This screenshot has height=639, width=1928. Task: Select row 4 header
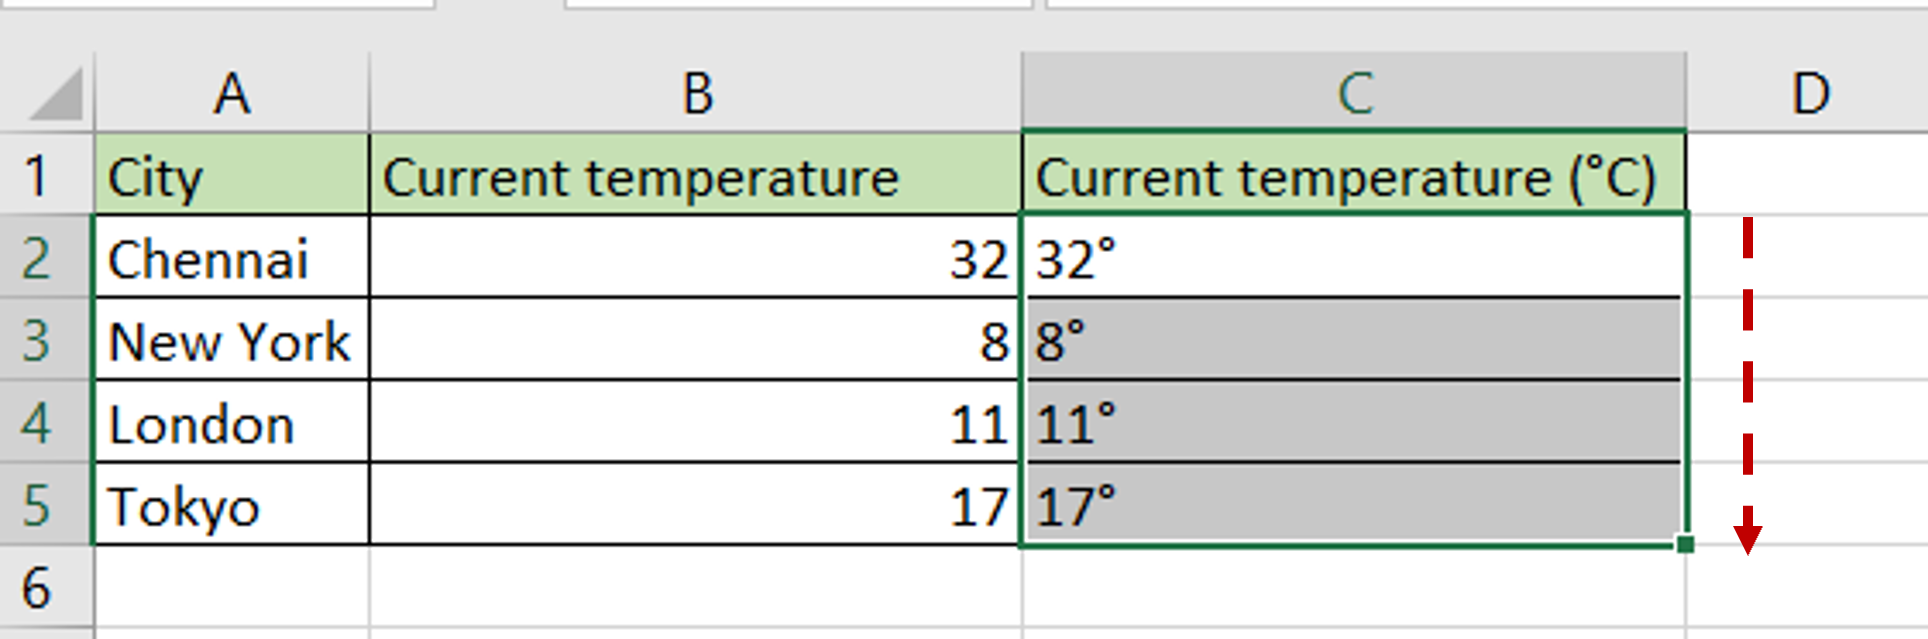pos(45,423)
